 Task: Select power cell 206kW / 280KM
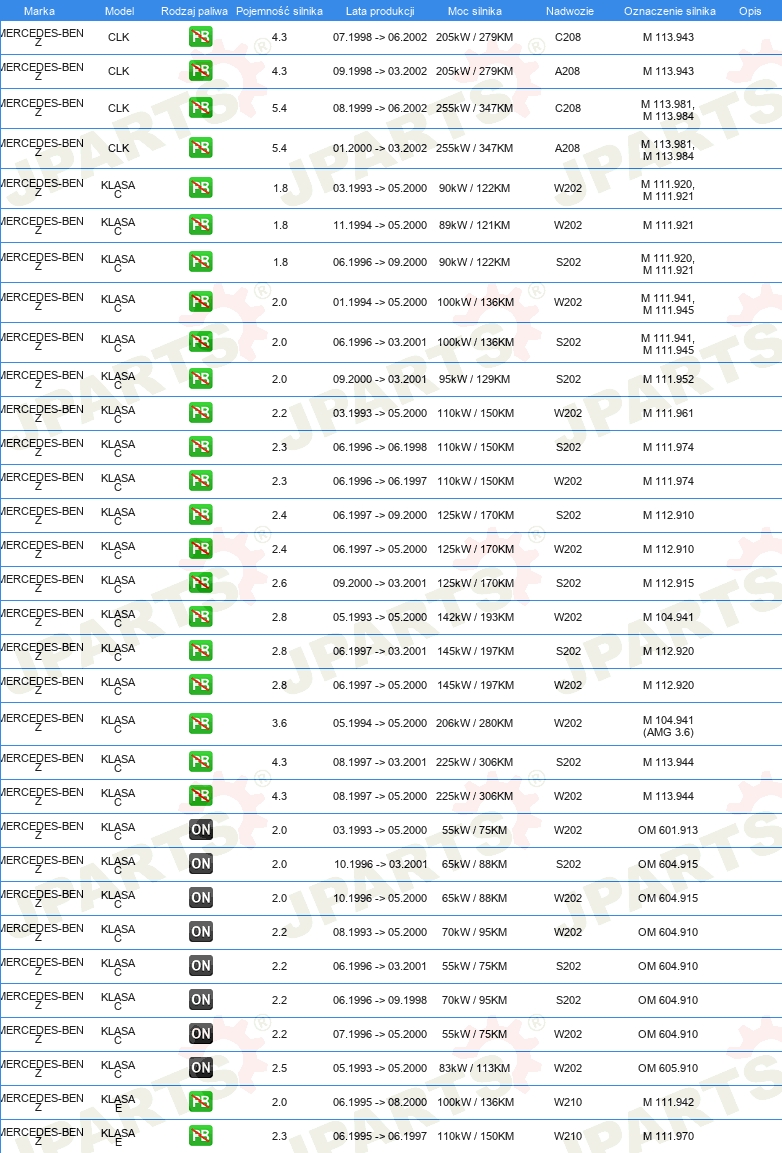click(474, 723)
